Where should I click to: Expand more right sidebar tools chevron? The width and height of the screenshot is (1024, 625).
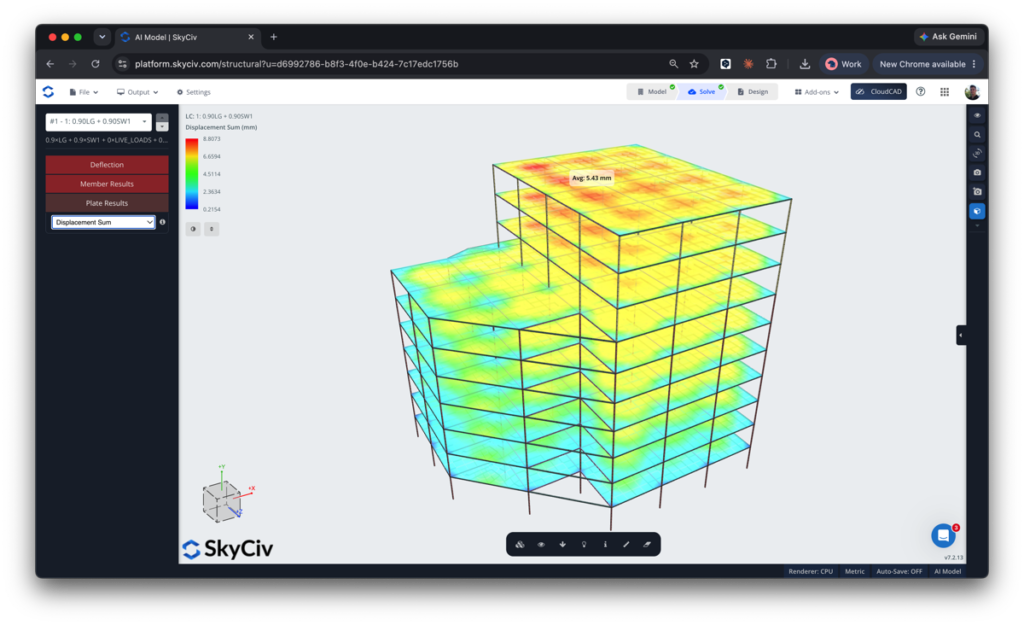[x=977, y=226]
